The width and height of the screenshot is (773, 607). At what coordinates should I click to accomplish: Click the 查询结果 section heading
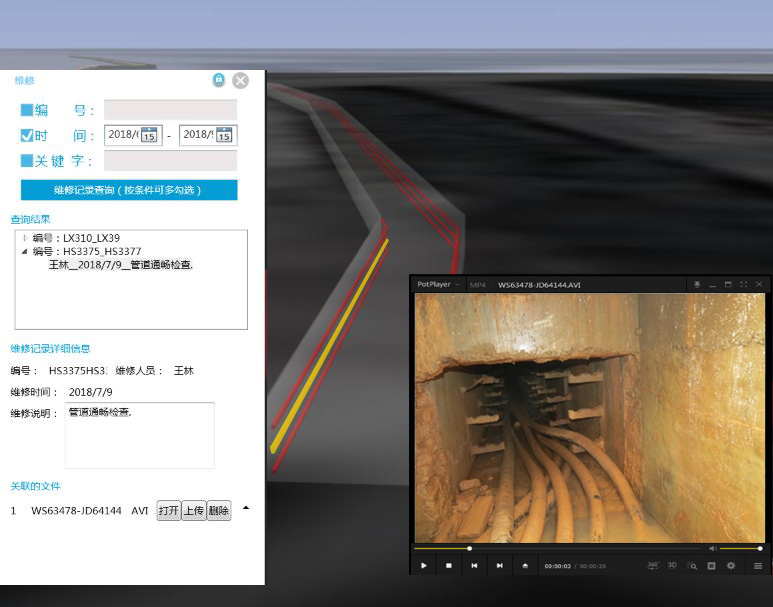coord(31,219)
